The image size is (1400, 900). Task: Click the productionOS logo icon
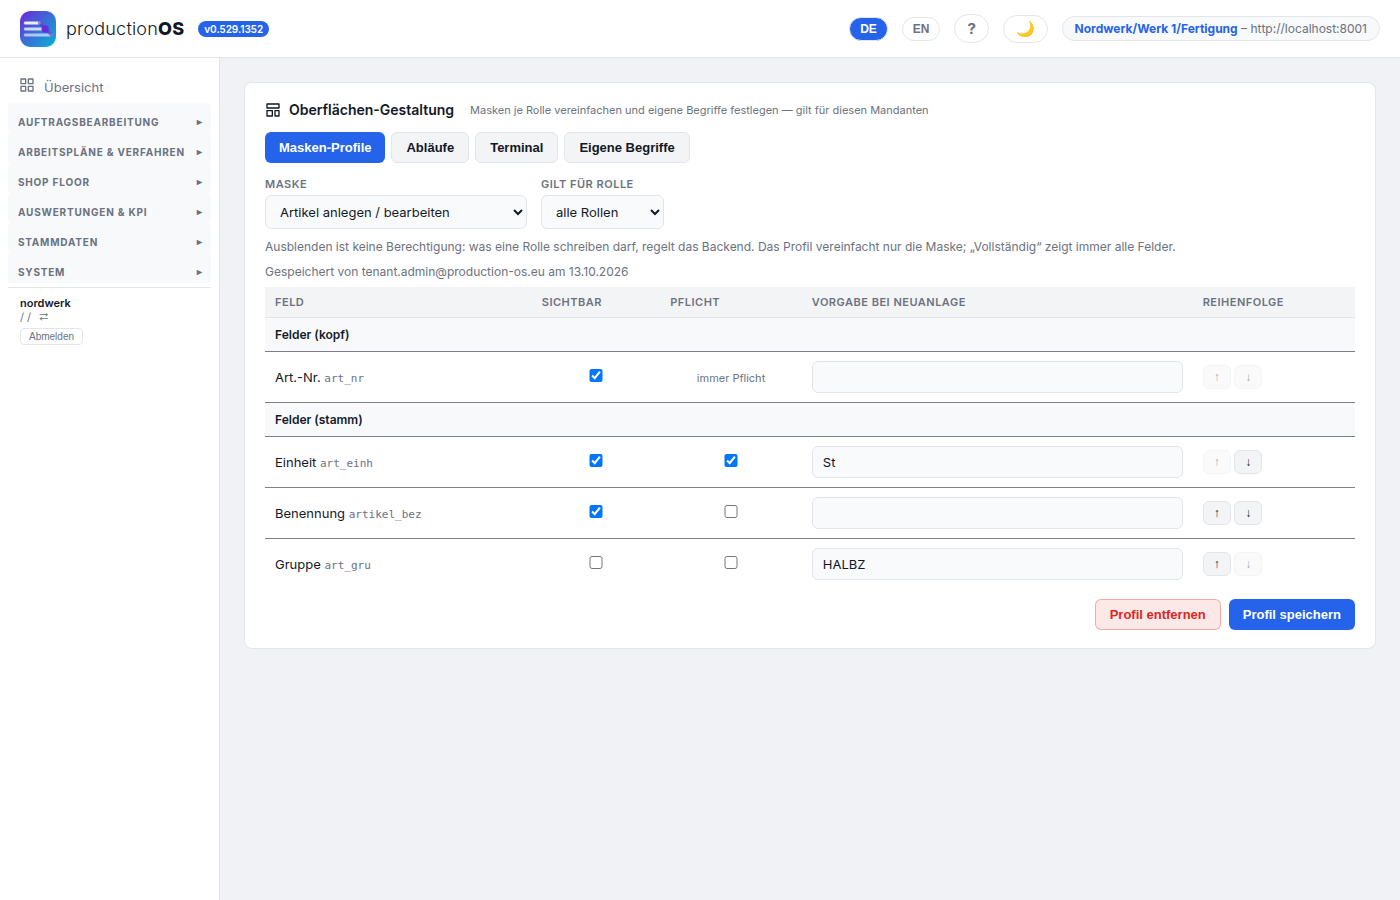(x=38, y=29)
